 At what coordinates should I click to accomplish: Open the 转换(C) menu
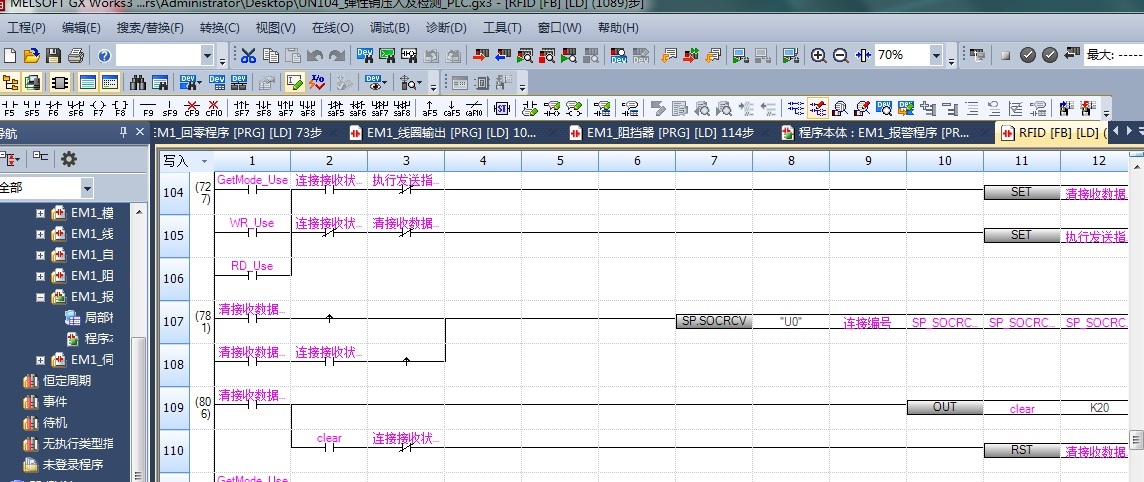219,27
